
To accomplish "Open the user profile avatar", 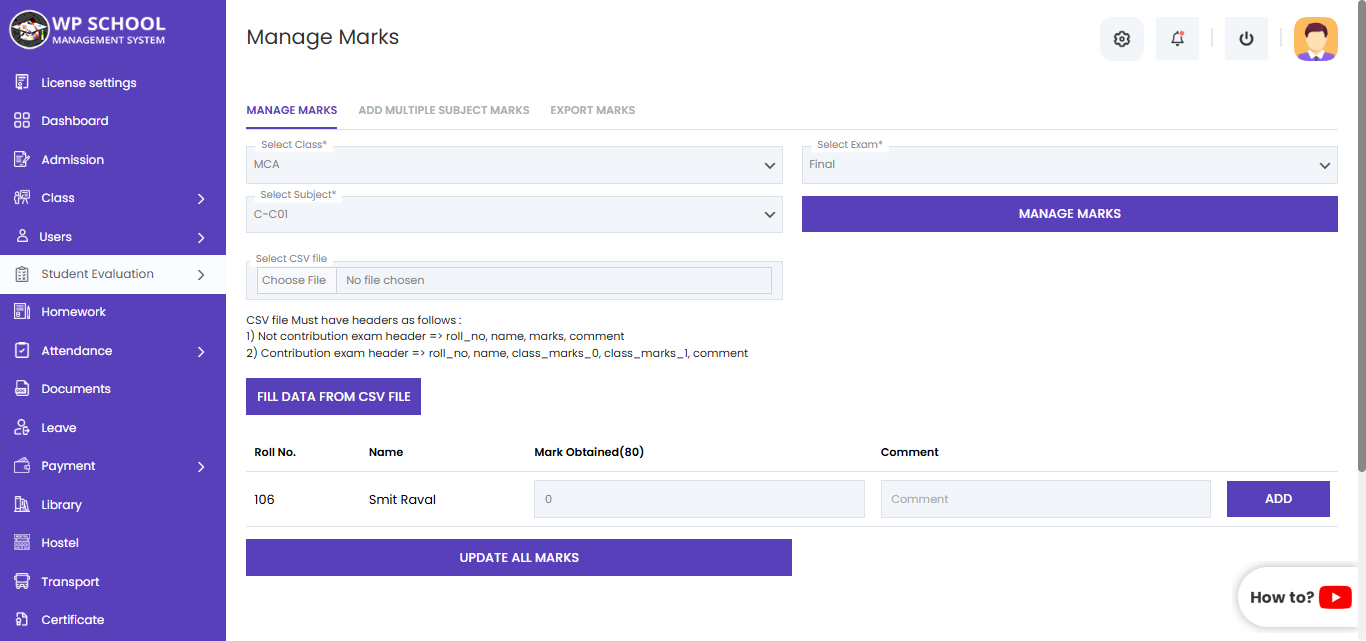I will [x=1315, y=39].
